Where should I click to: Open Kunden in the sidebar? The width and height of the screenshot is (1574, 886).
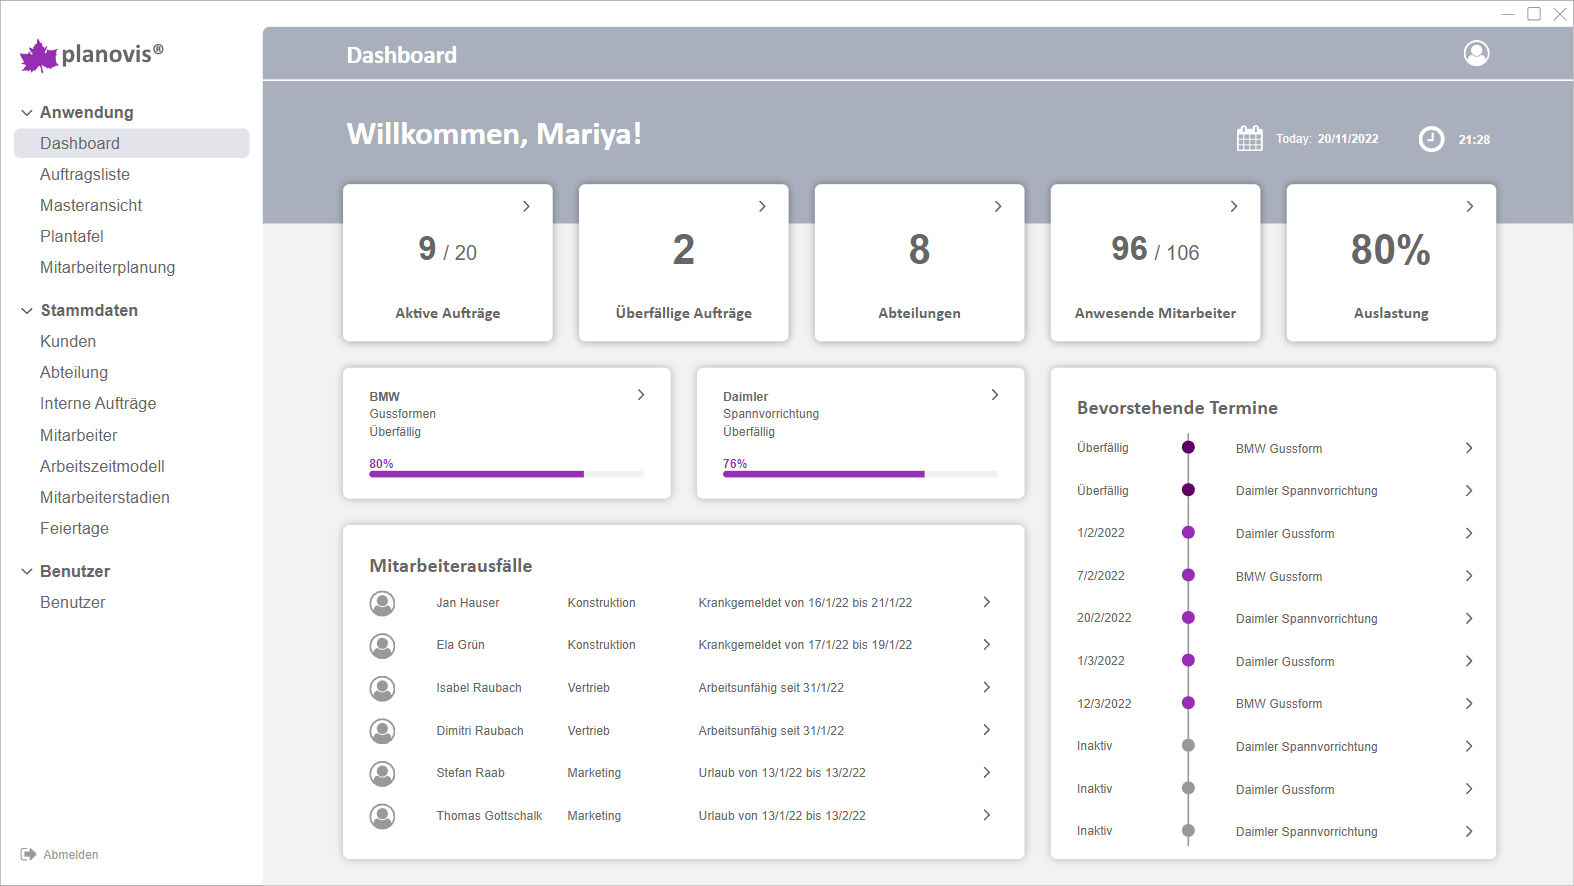[x=68, y=341]
